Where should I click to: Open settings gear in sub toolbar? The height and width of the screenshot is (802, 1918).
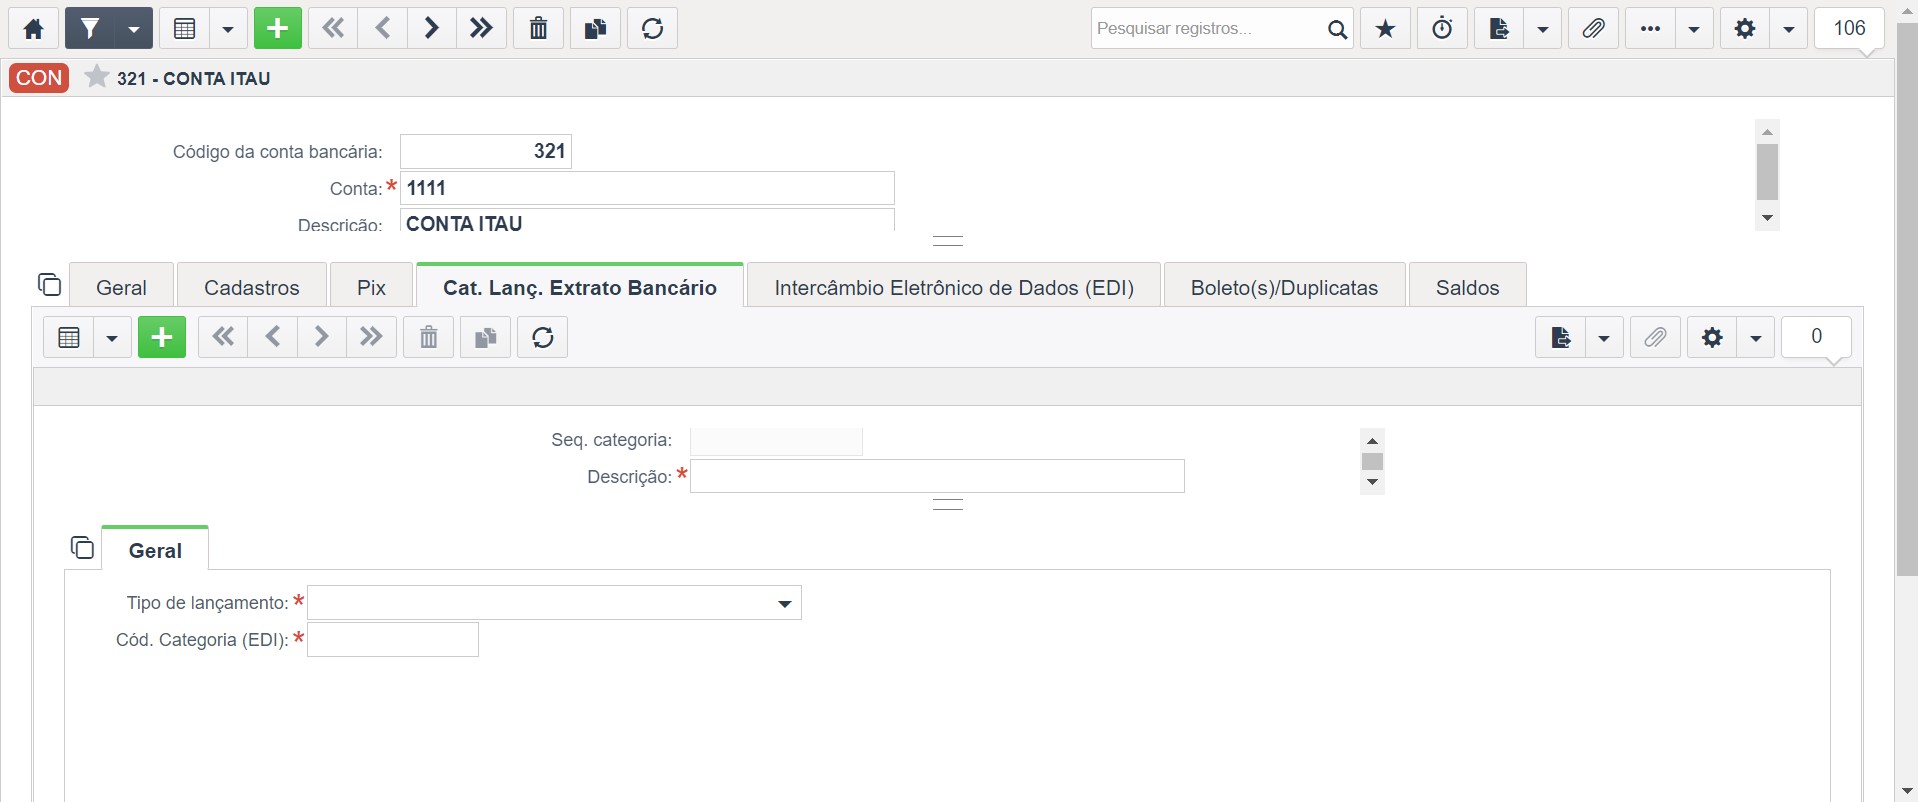1712,337
